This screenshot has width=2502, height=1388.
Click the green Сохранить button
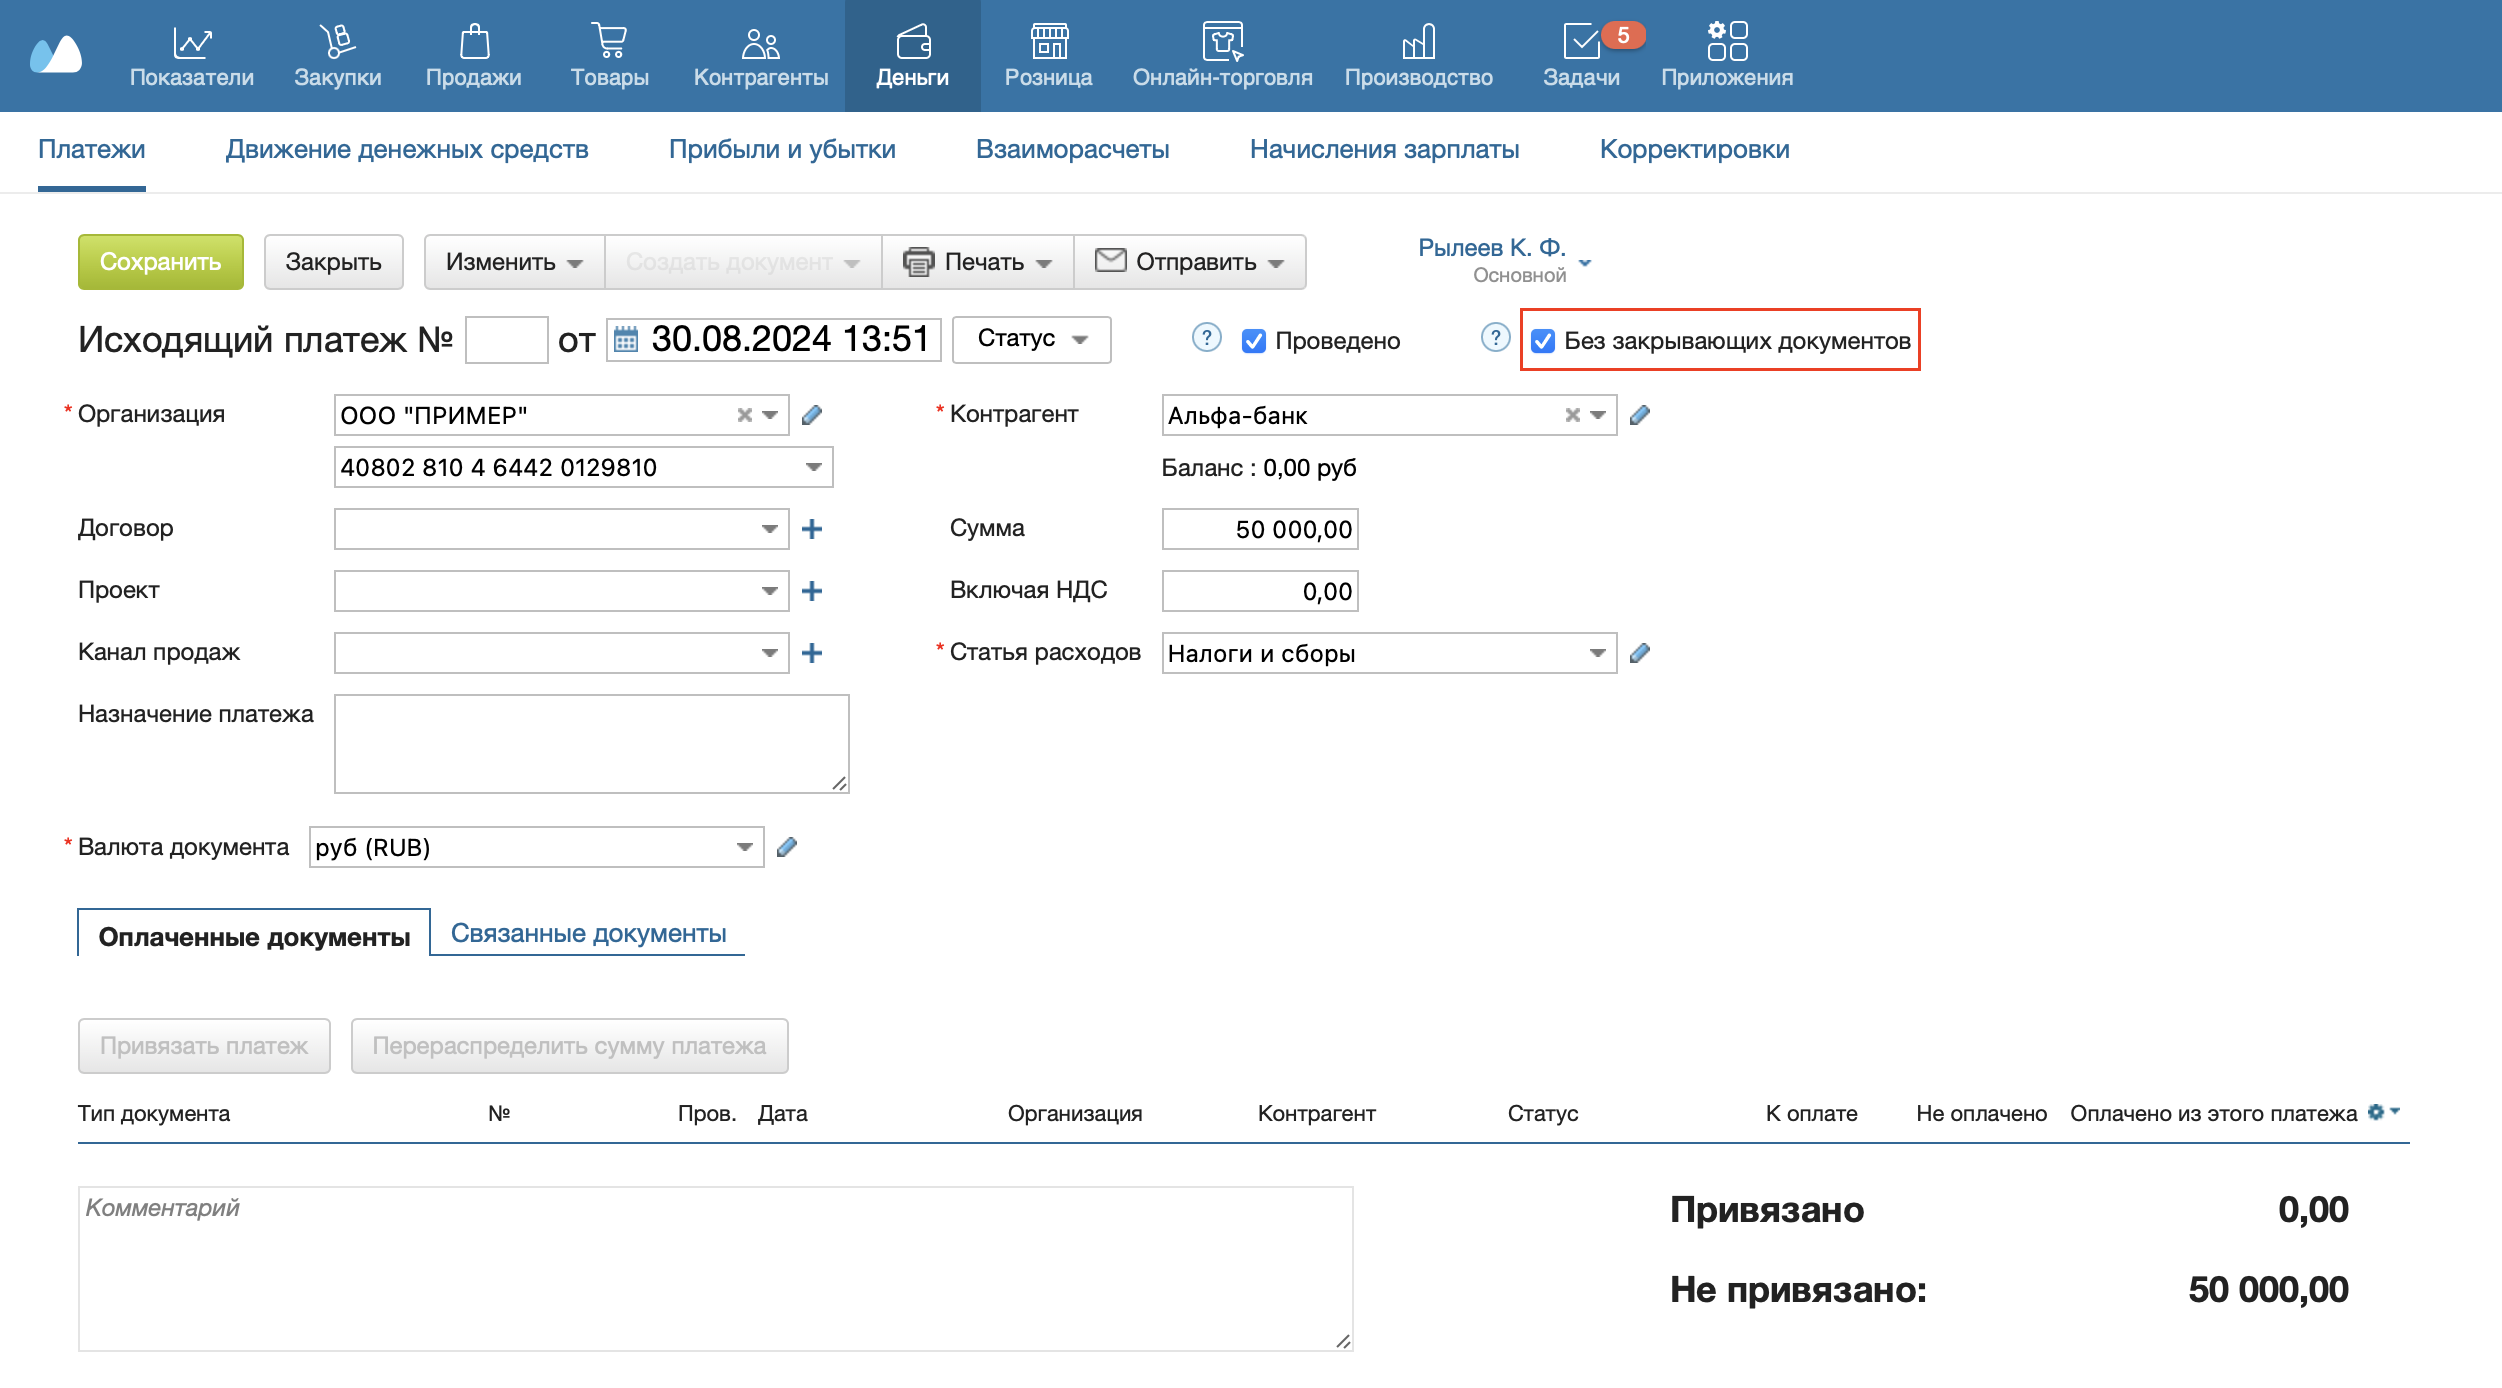click(x=160, y=262)
